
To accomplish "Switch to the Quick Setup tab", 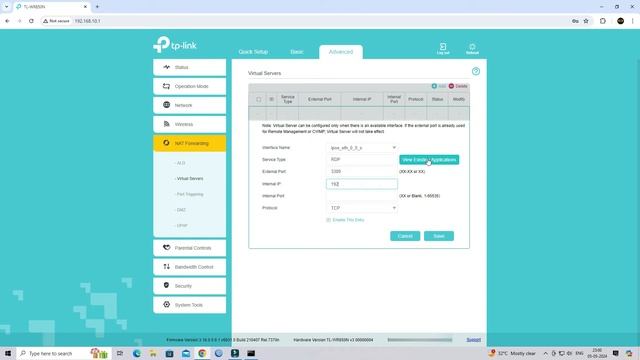I will (x=253, y=52).
